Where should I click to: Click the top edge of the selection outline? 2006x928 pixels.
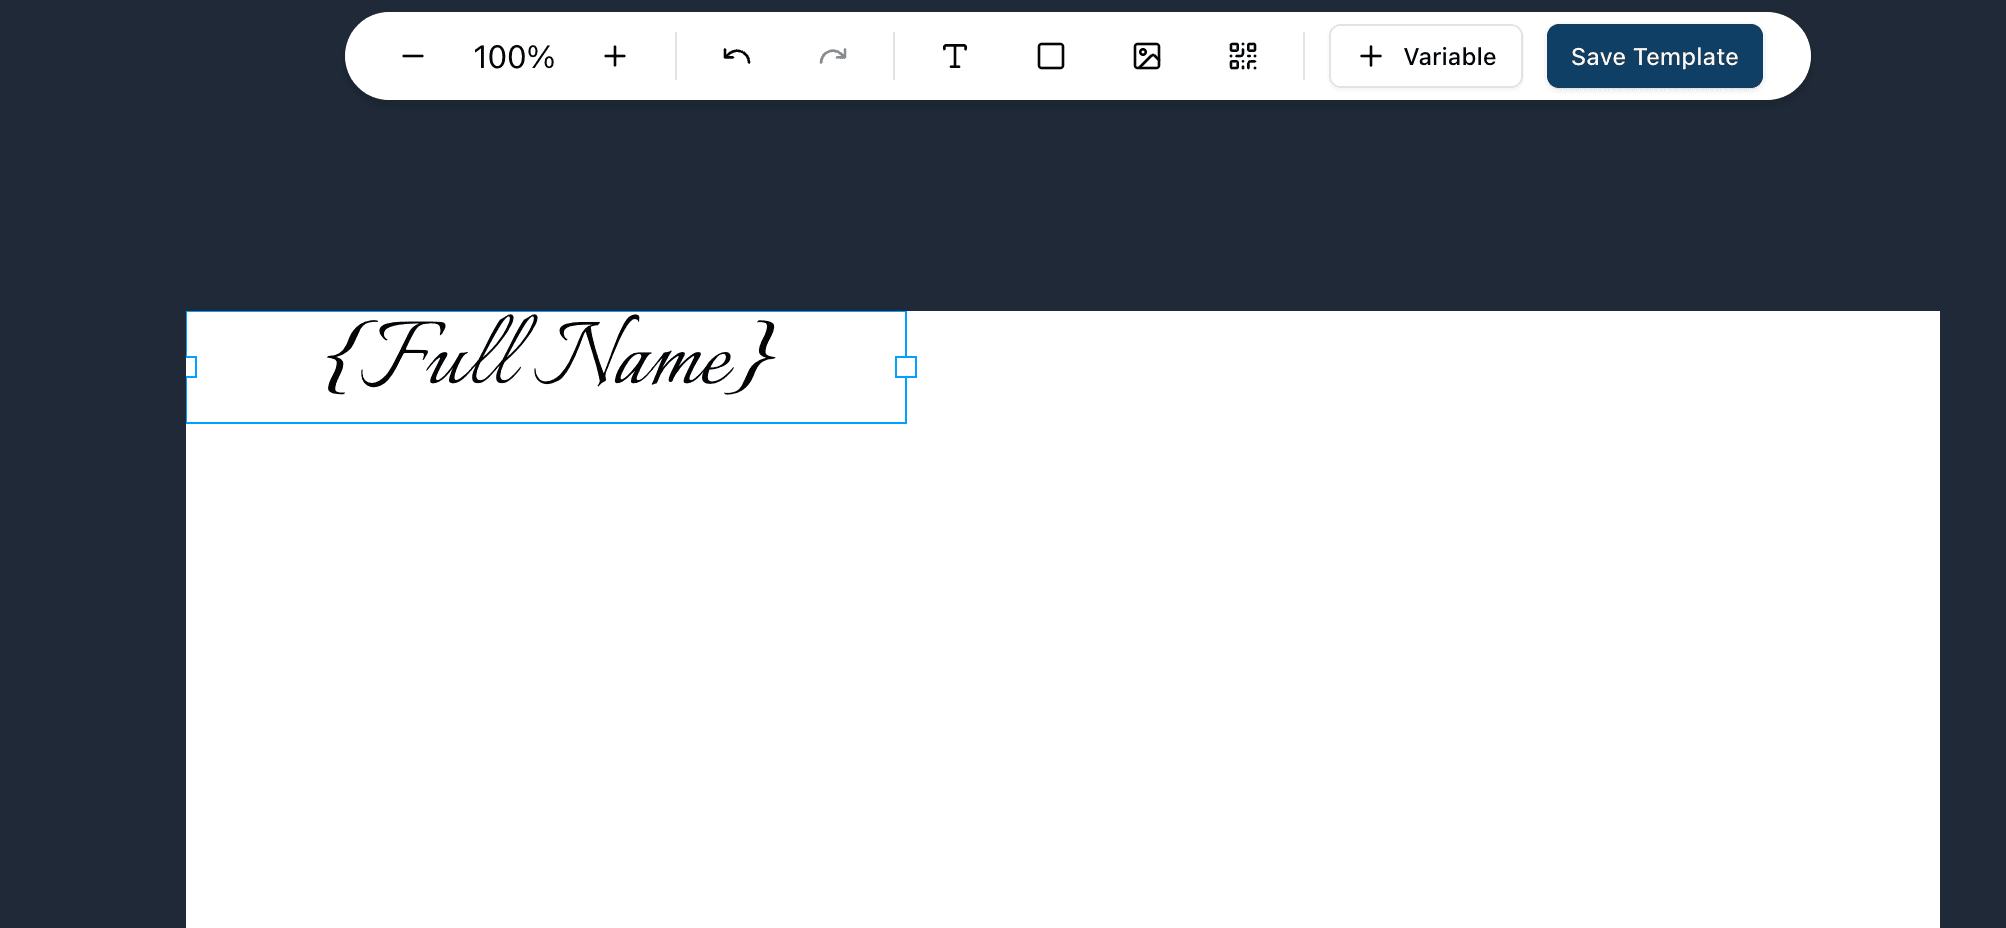pyautogui.click(x=546, y=311)
